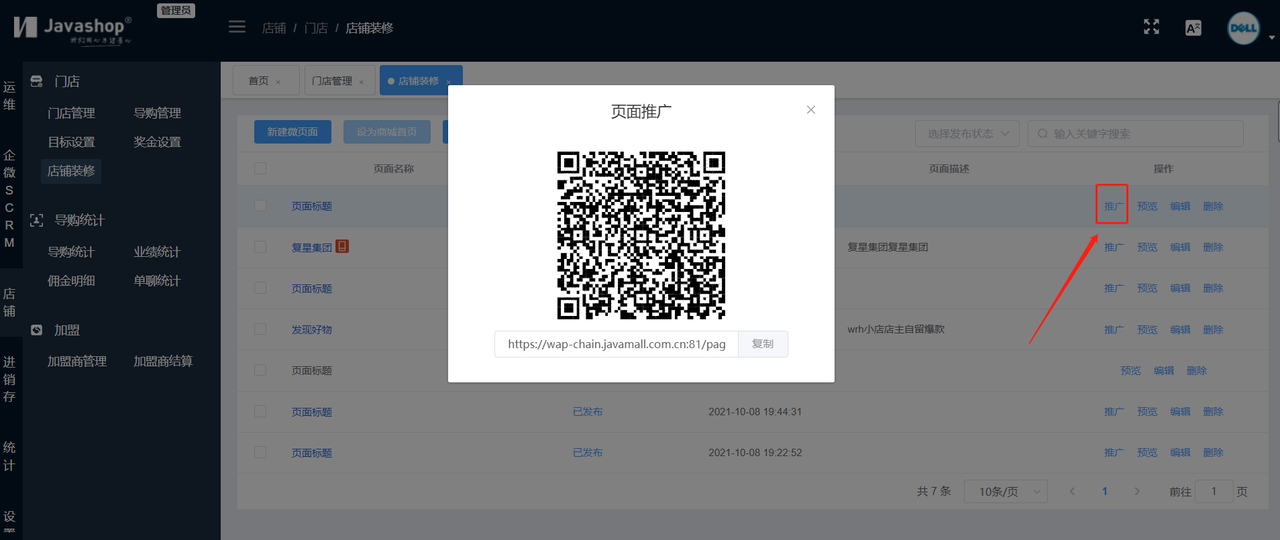Check the box for the 19:44:31 row
The height and width of the screenshot is (540, 1280).
coord(261,411)
